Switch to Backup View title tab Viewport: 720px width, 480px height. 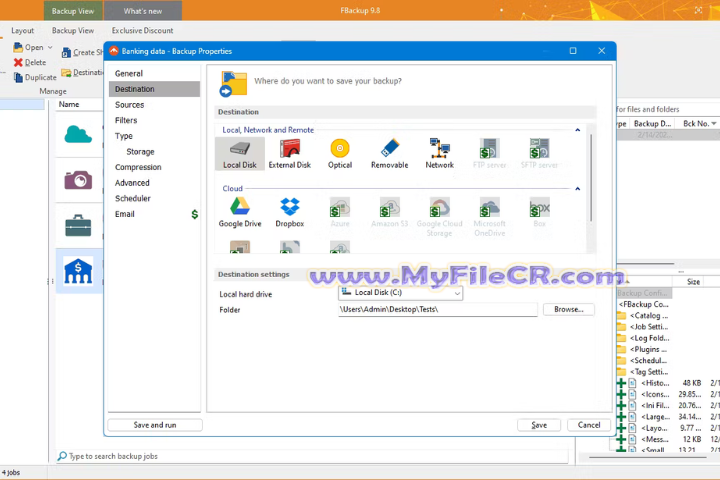73,11
